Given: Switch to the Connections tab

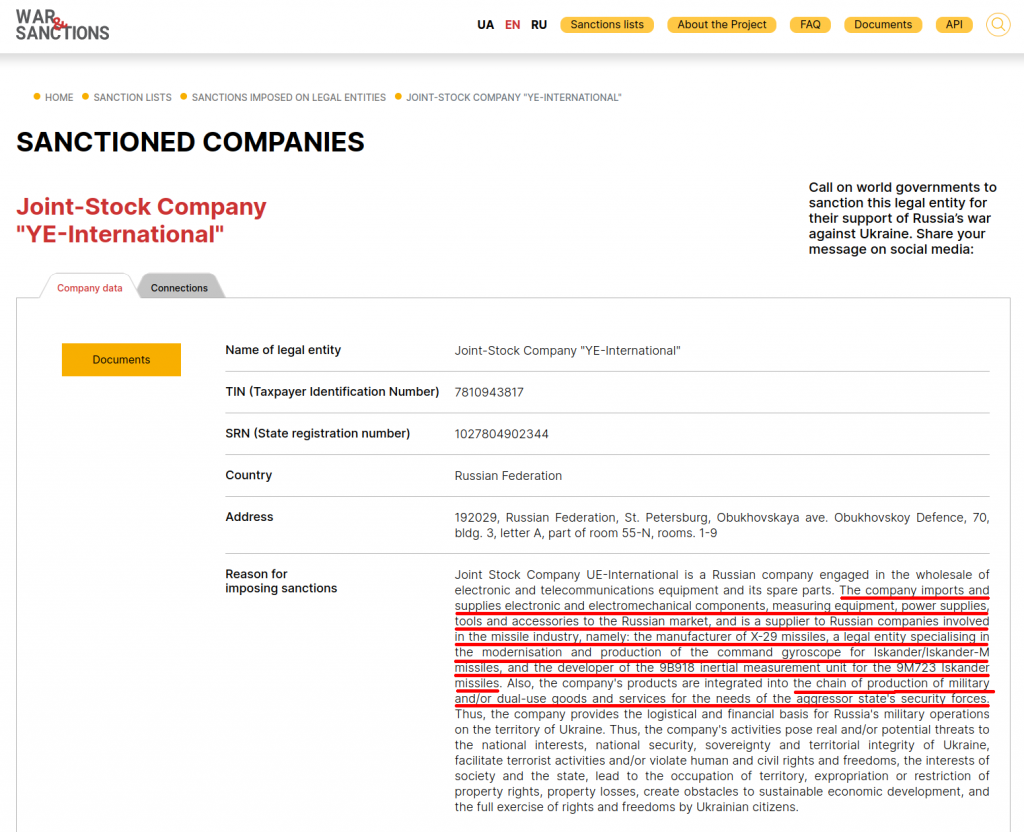Looking at the screenshot, I should tap(179, 288).
